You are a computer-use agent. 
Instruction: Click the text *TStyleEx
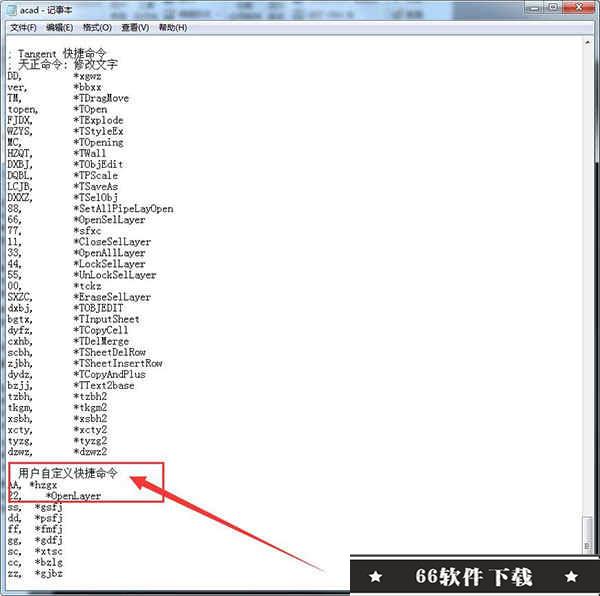tap(99, 131)
